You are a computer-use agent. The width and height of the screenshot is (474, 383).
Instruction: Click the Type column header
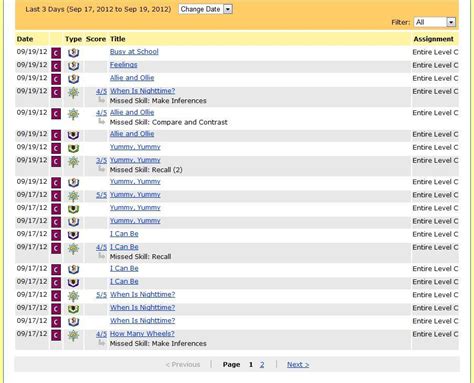point(73,39)
